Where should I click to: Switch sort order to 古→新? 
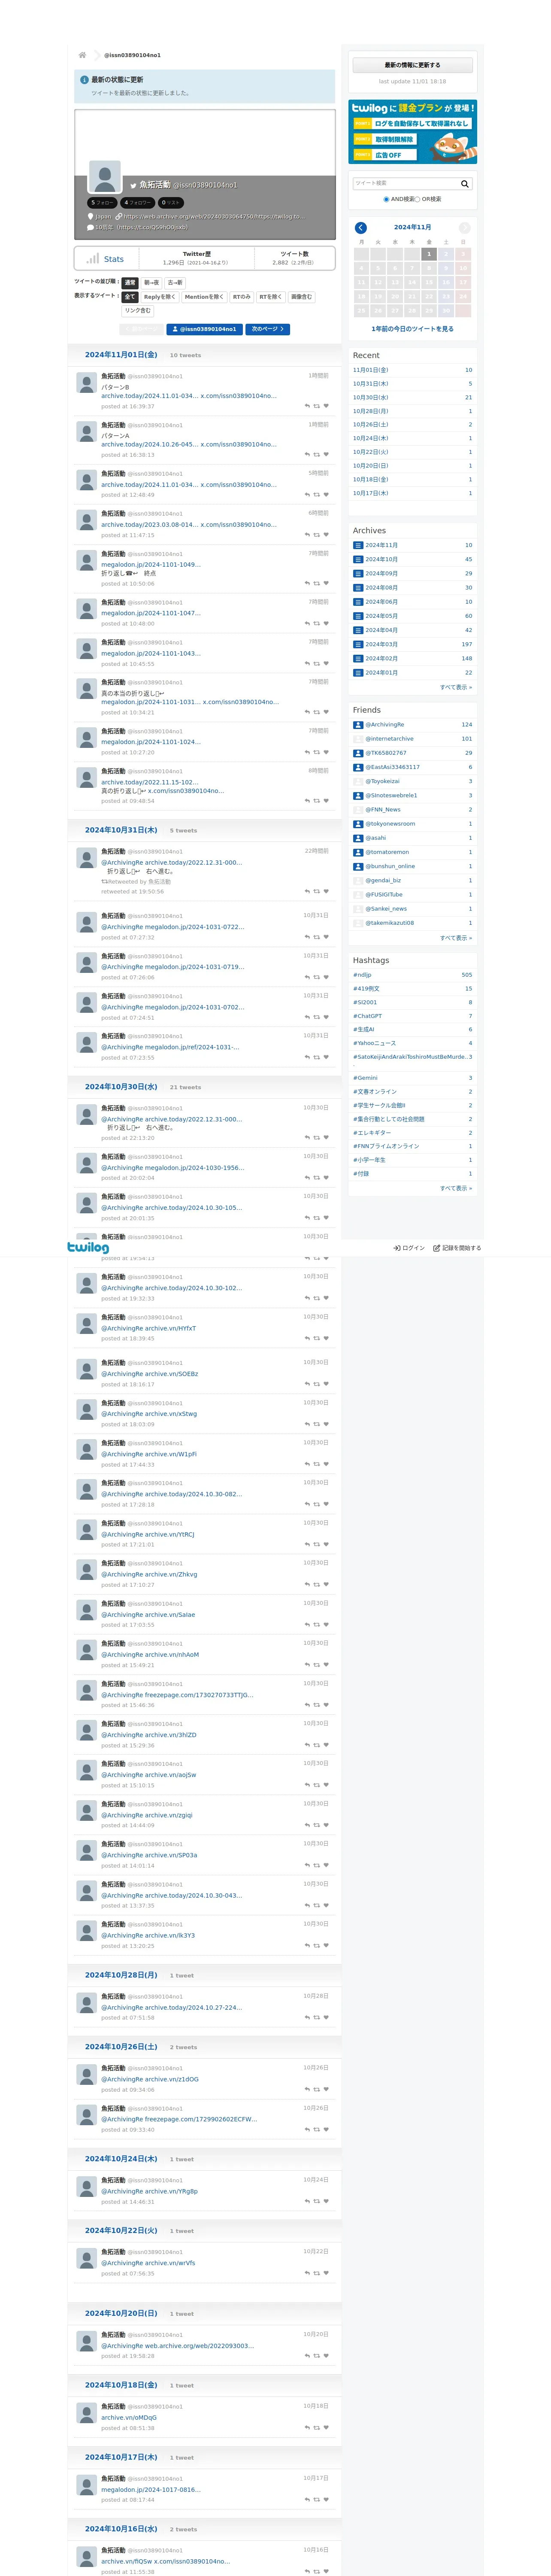tap(175, 283)
